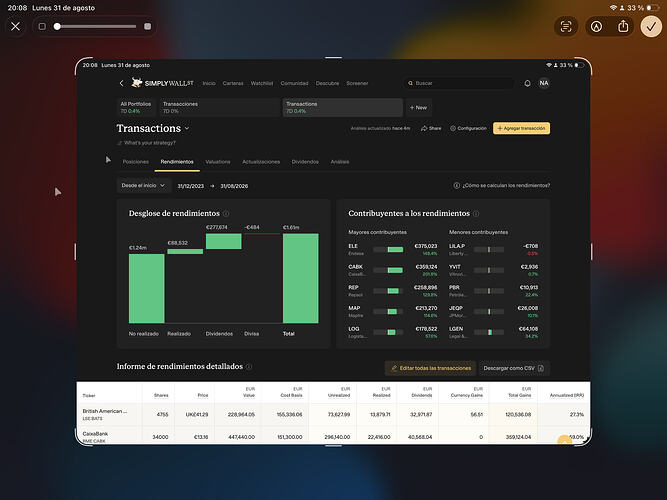Open the Inicio menu item
Image resolution: width=667 pixels, height=500 pixels.
point(209,83)
